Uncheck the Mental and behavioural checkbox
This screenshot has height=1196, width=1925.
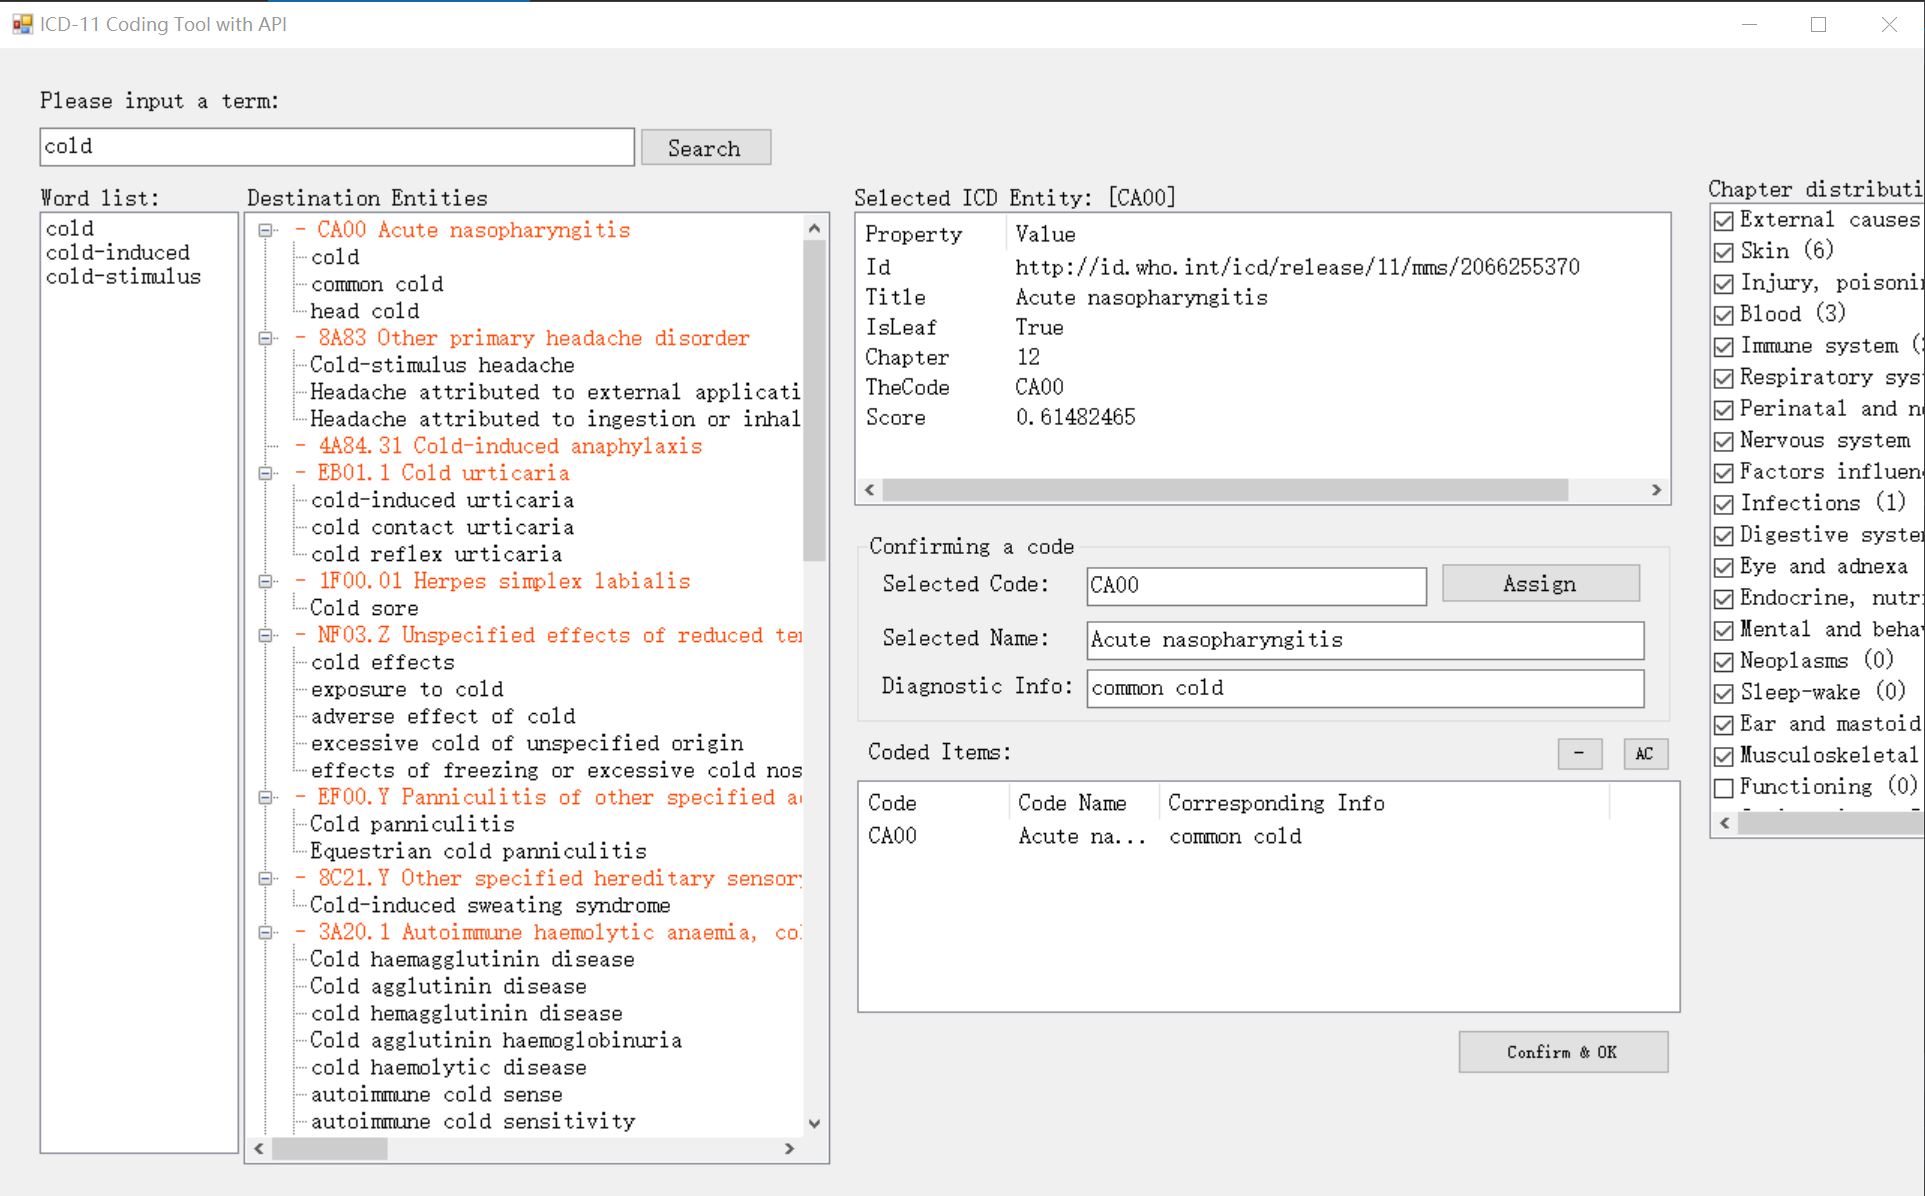click(1724, 630)
